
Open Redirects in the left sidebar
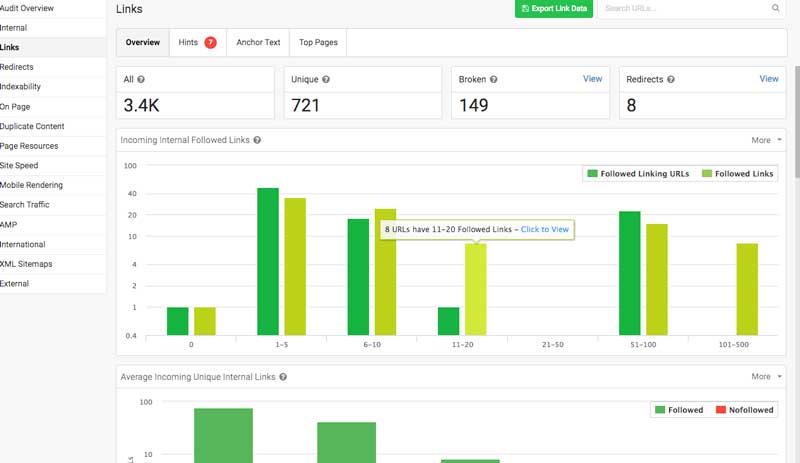17,67
